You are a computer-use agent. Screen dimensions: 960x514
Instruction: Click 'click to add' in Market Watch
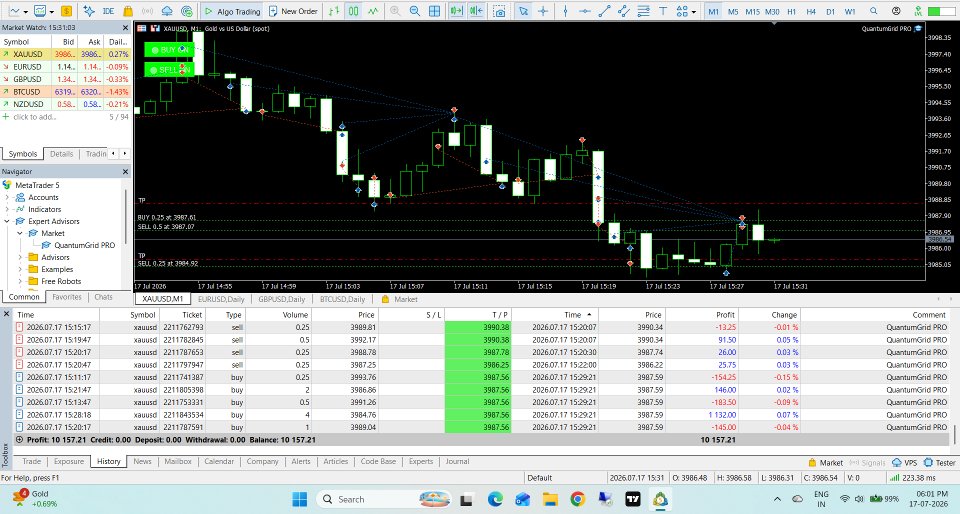(34, 117)
